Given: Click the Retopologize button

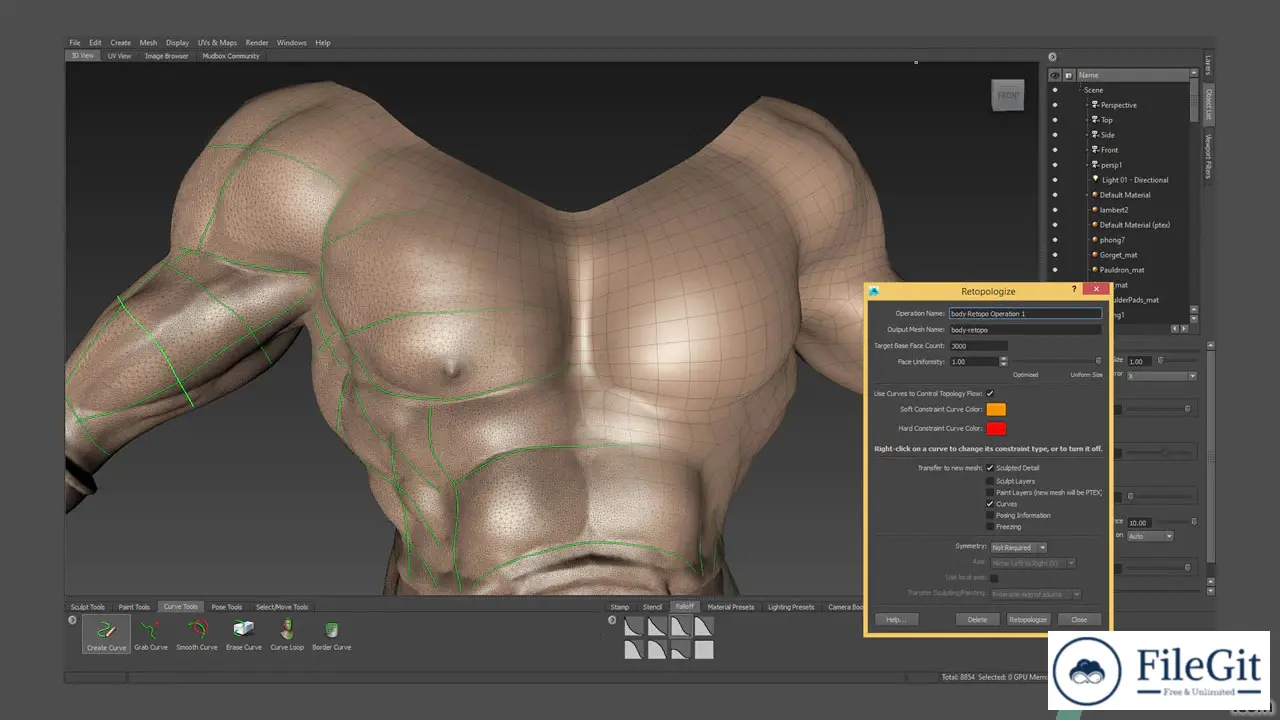Looking at the screenshot, I should [x=1028, y=620].
